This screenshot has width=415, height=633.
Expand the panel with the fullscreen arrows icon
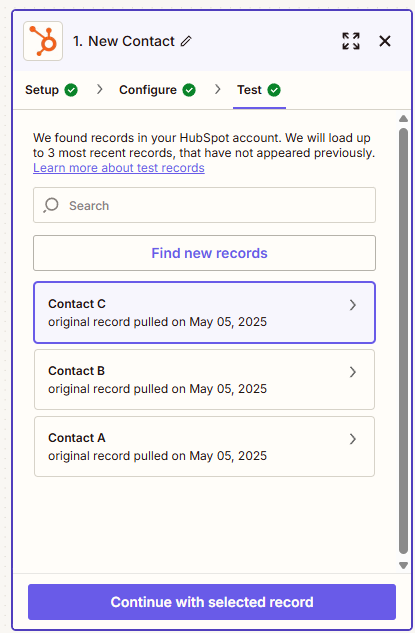pyautogui.click(x=351, y=41)
